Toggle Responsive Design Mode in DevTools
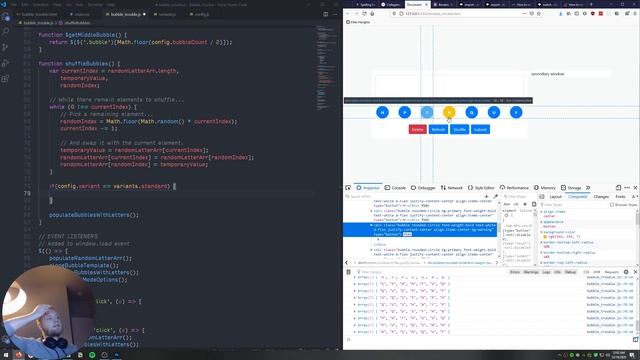The height and width of the screenshot is (360, 640). pyautogui.click(x=618, y=188)
